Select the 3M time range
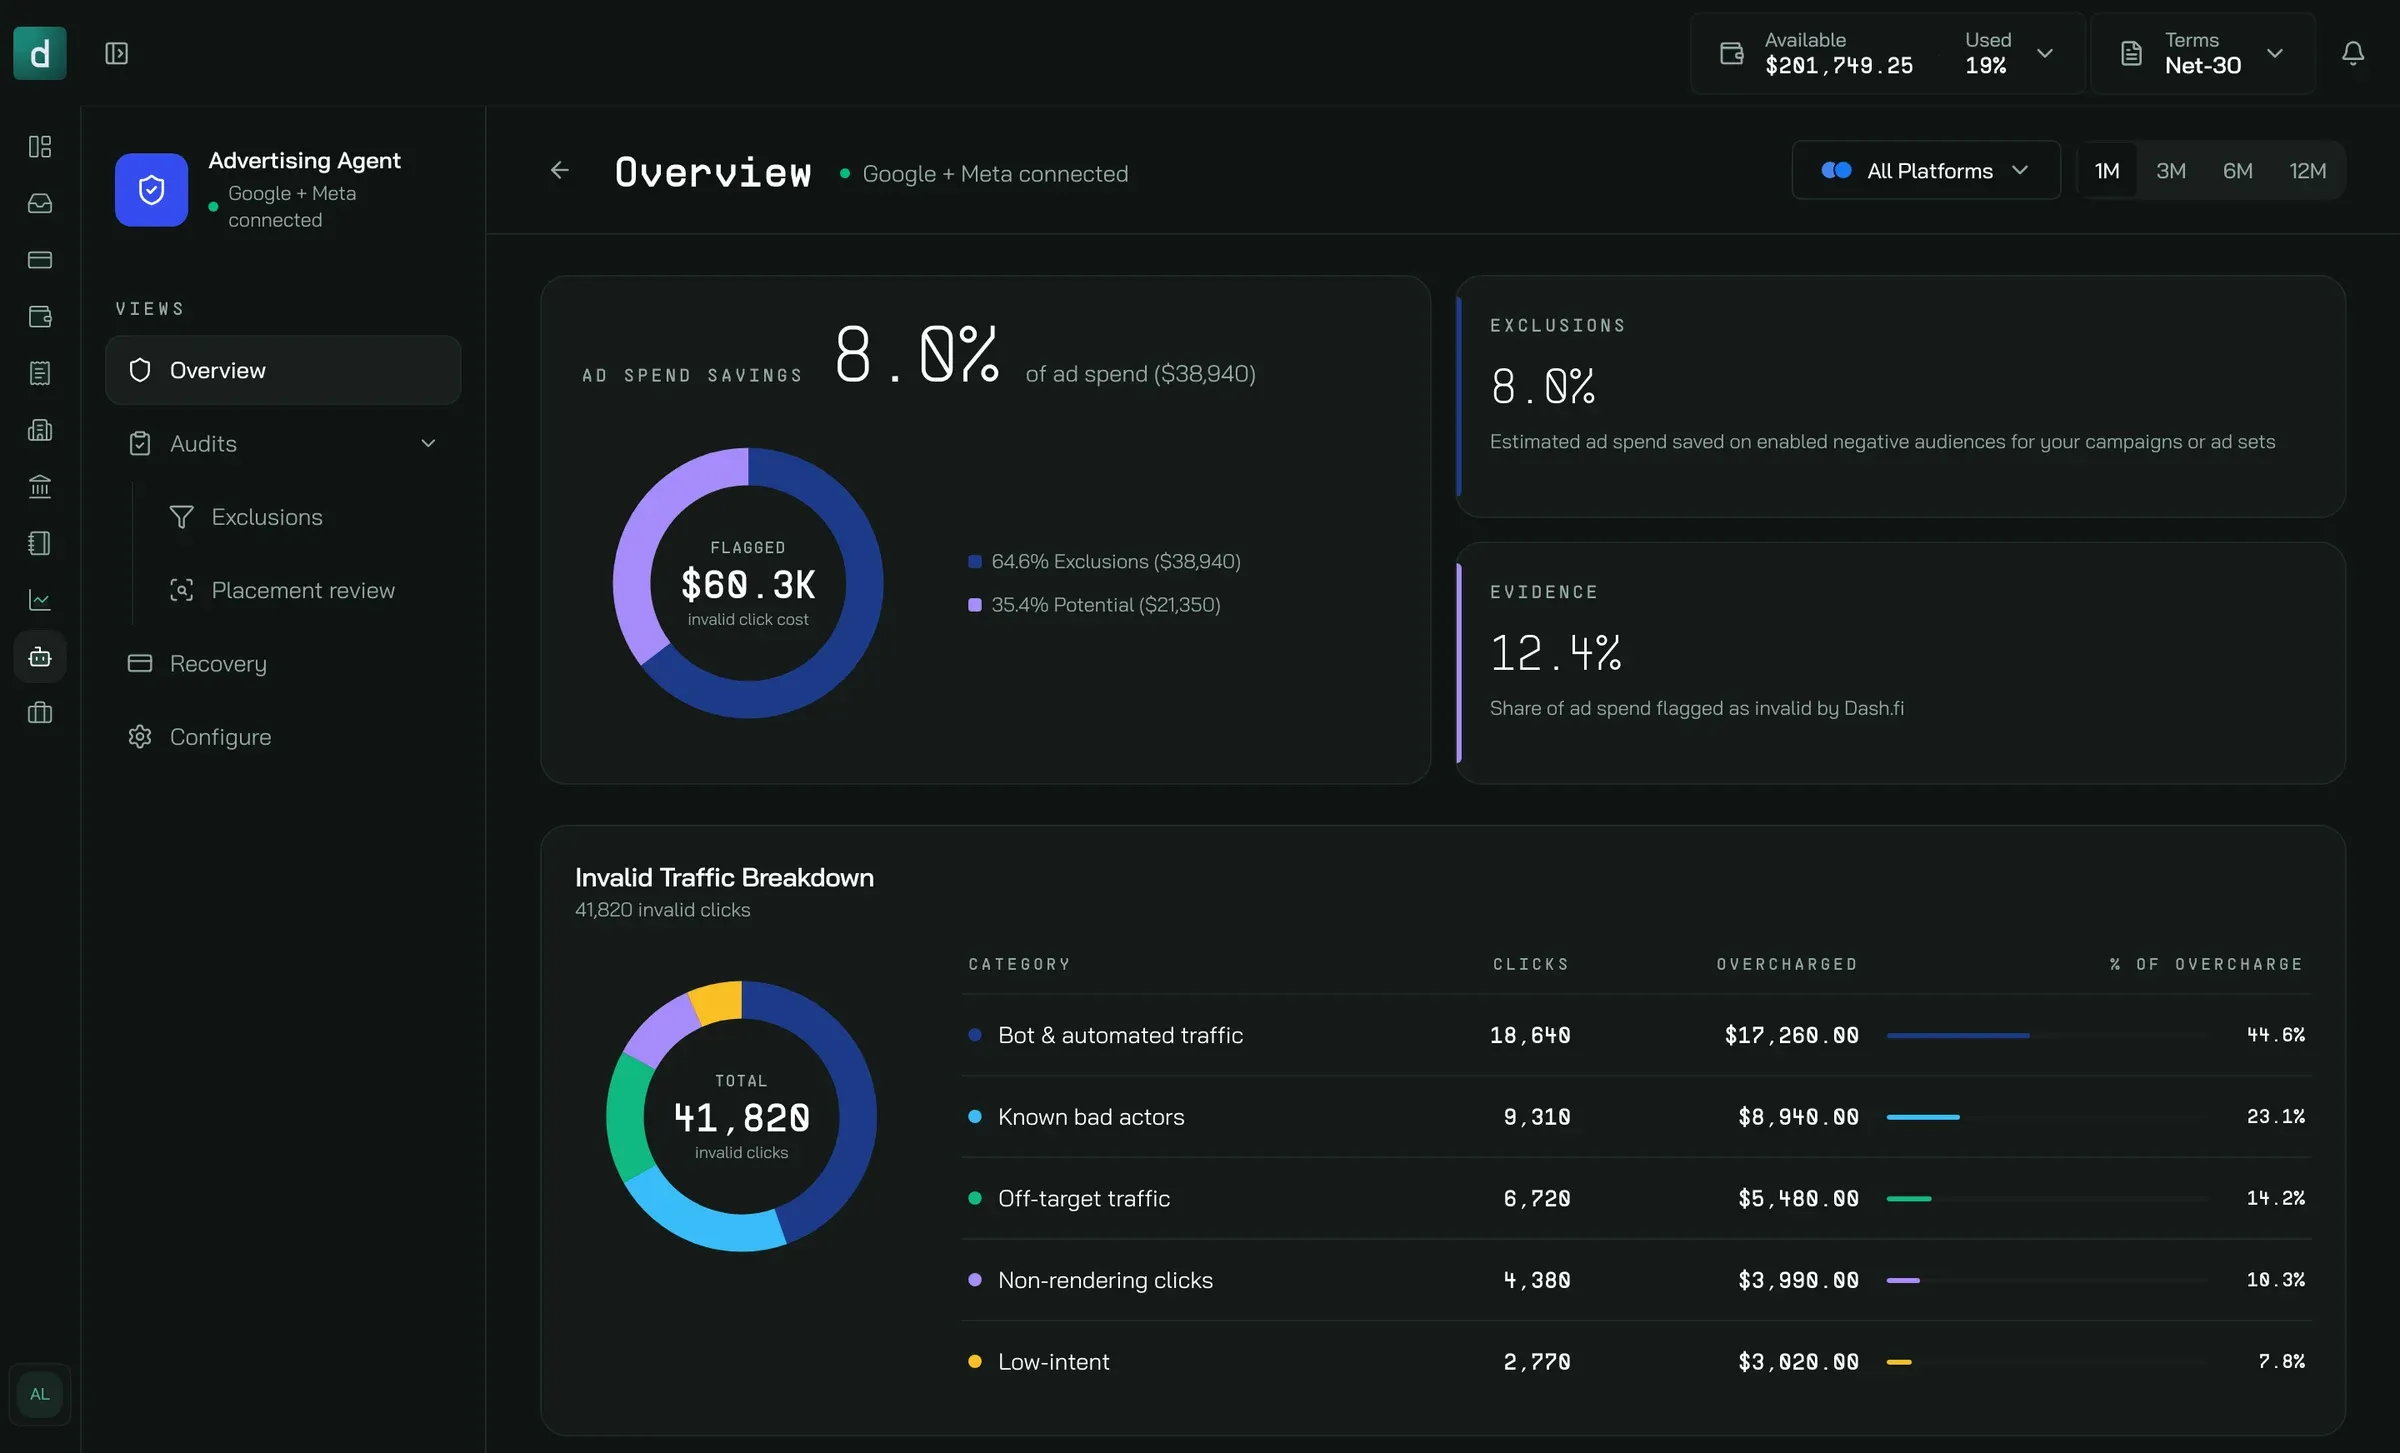The width and height of the screenshot is (2400, 1453). pos(2170,171)
